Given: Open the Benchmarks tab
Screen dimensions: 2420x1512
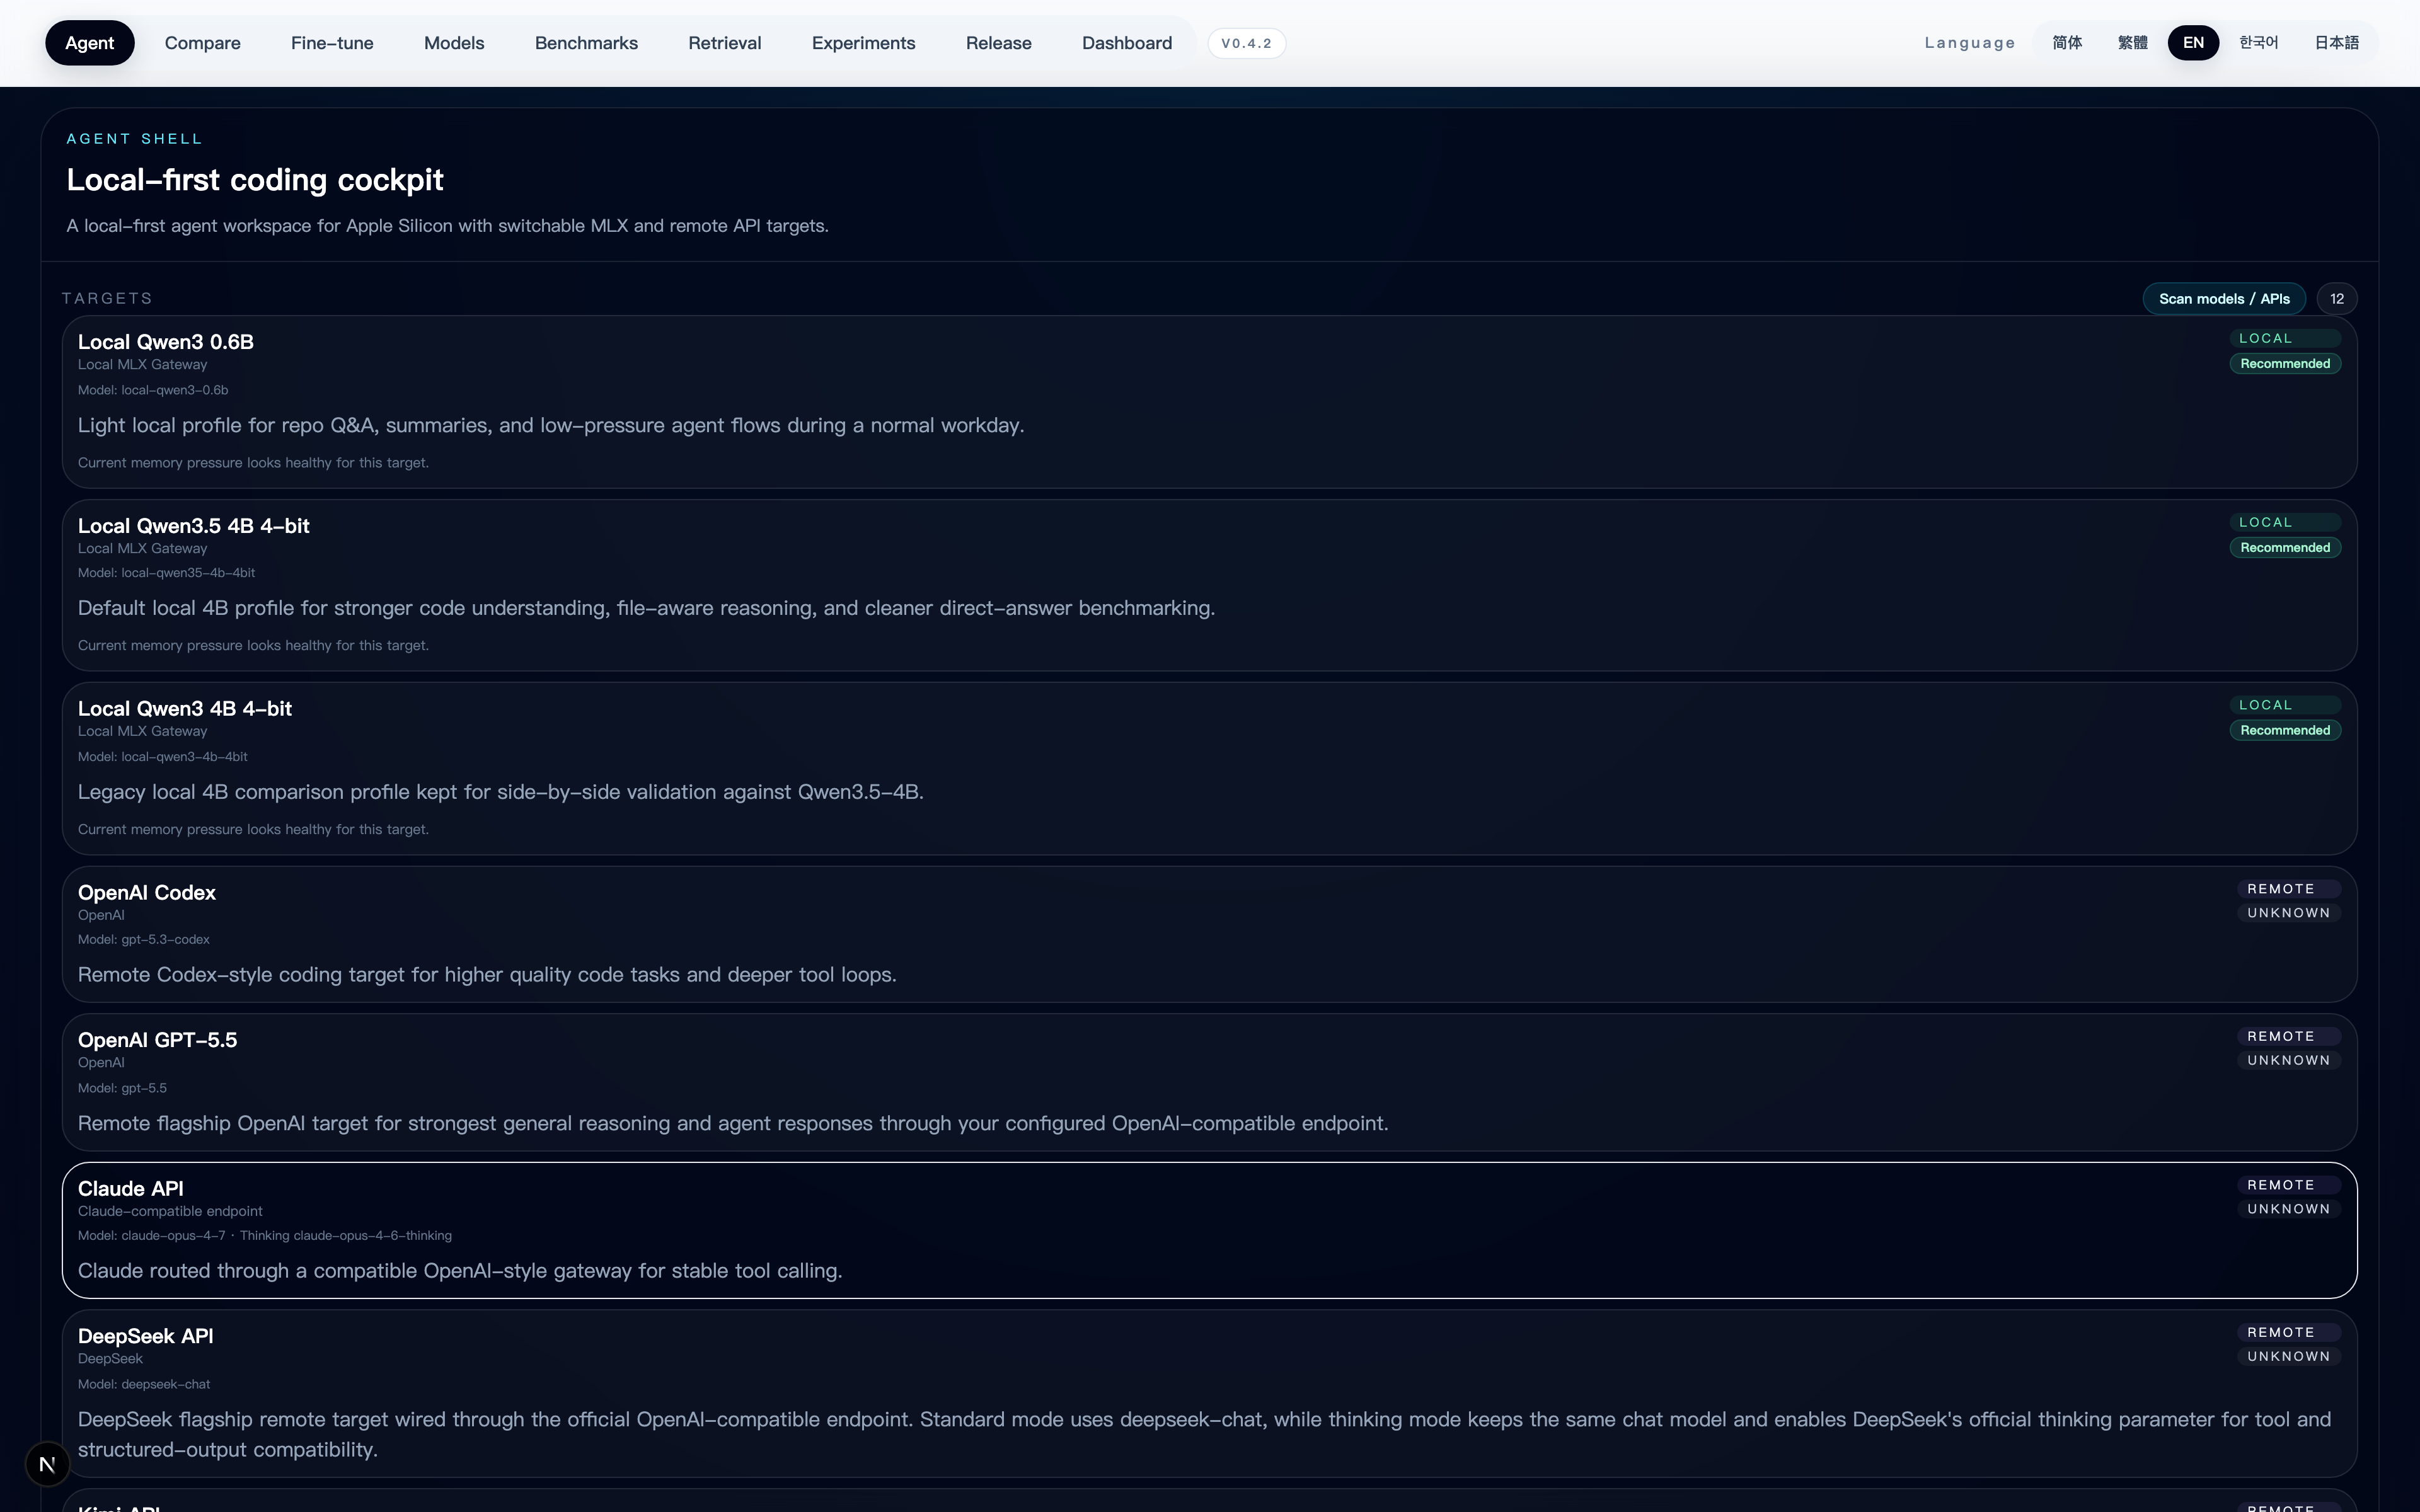Looking at the screenshot, I should [586, 43].
